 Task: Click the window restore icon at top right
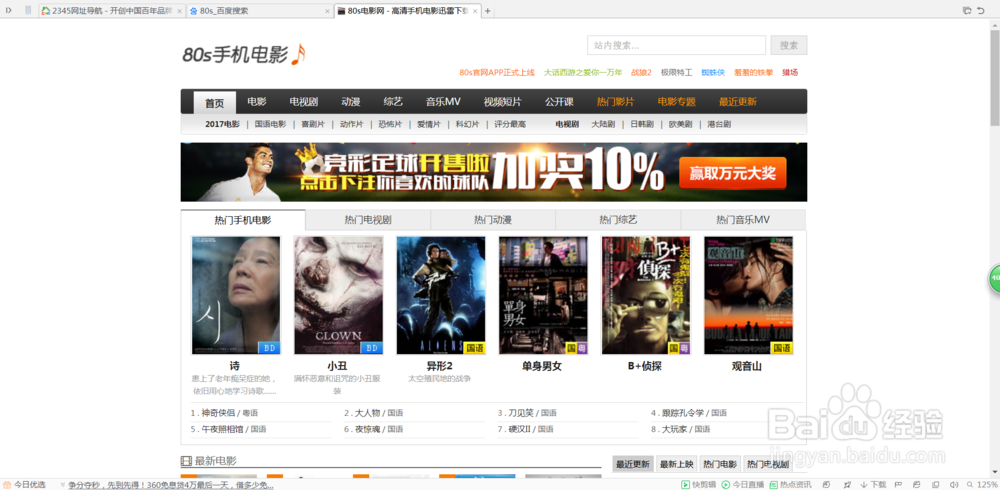click(967, 10)
